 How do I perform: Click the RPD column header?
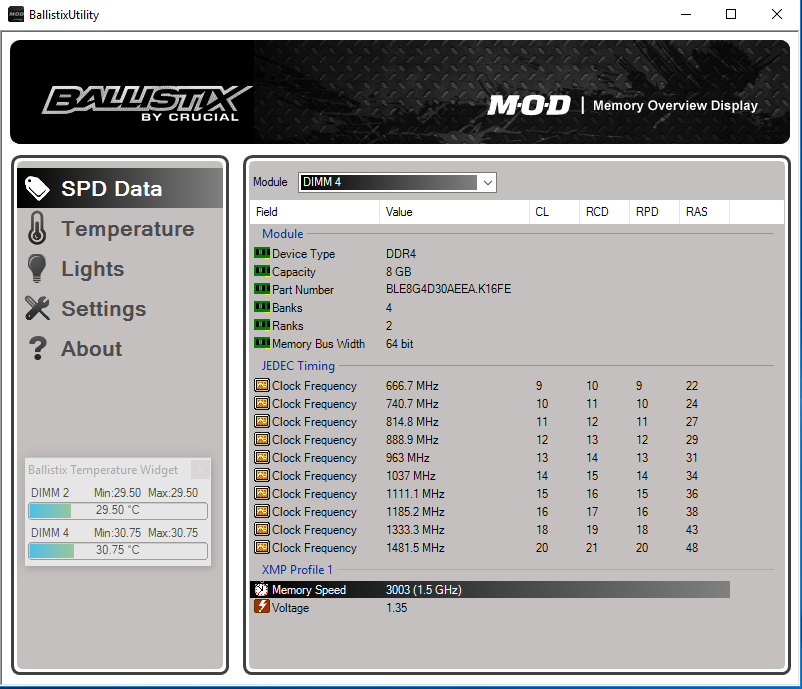654,211
